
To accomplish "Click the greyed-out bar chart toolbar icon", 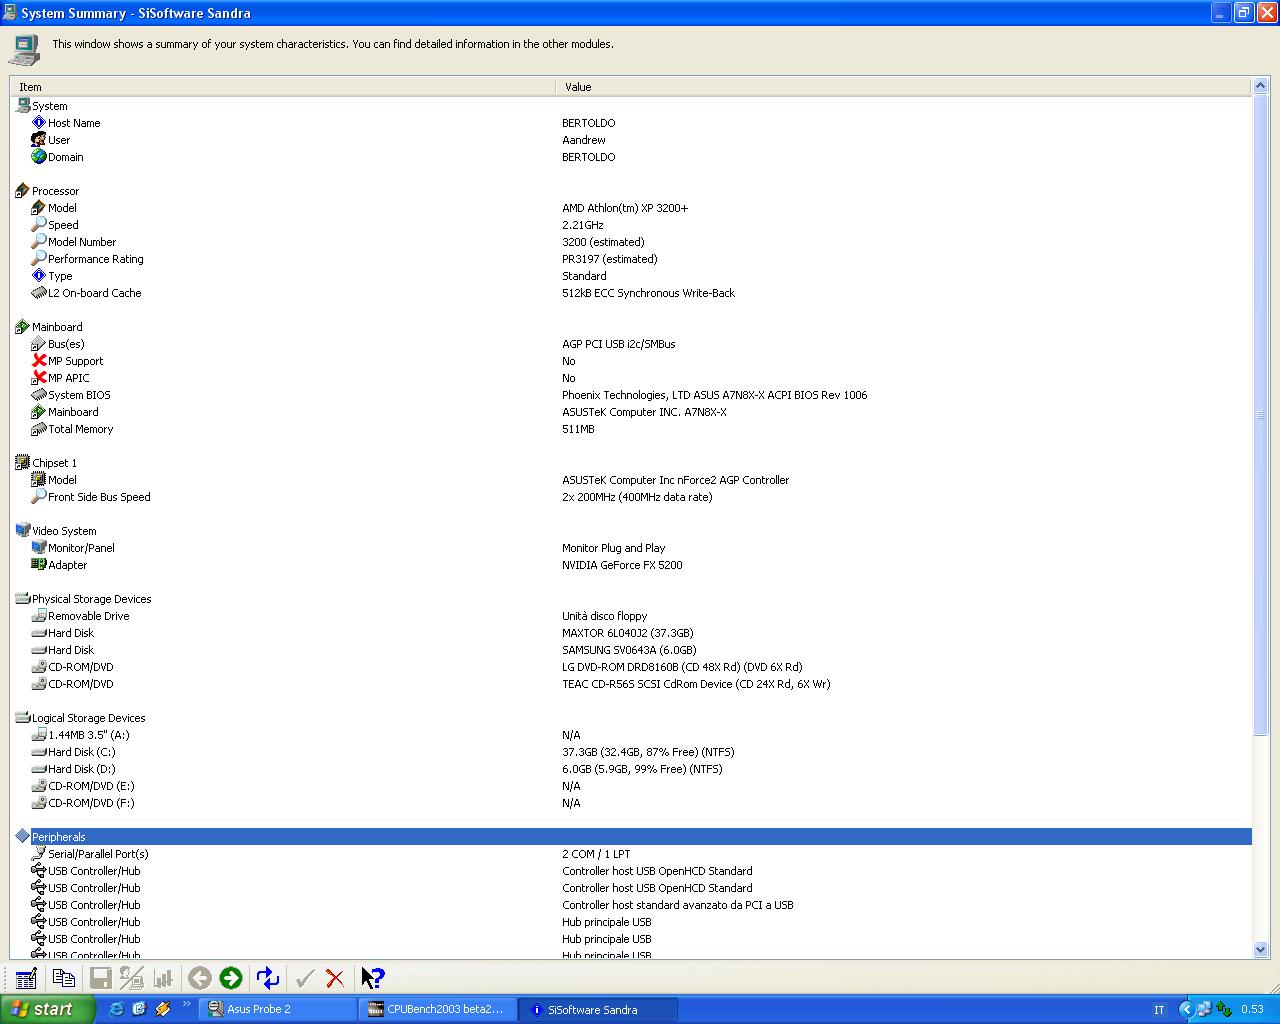I will coord(164,978).
